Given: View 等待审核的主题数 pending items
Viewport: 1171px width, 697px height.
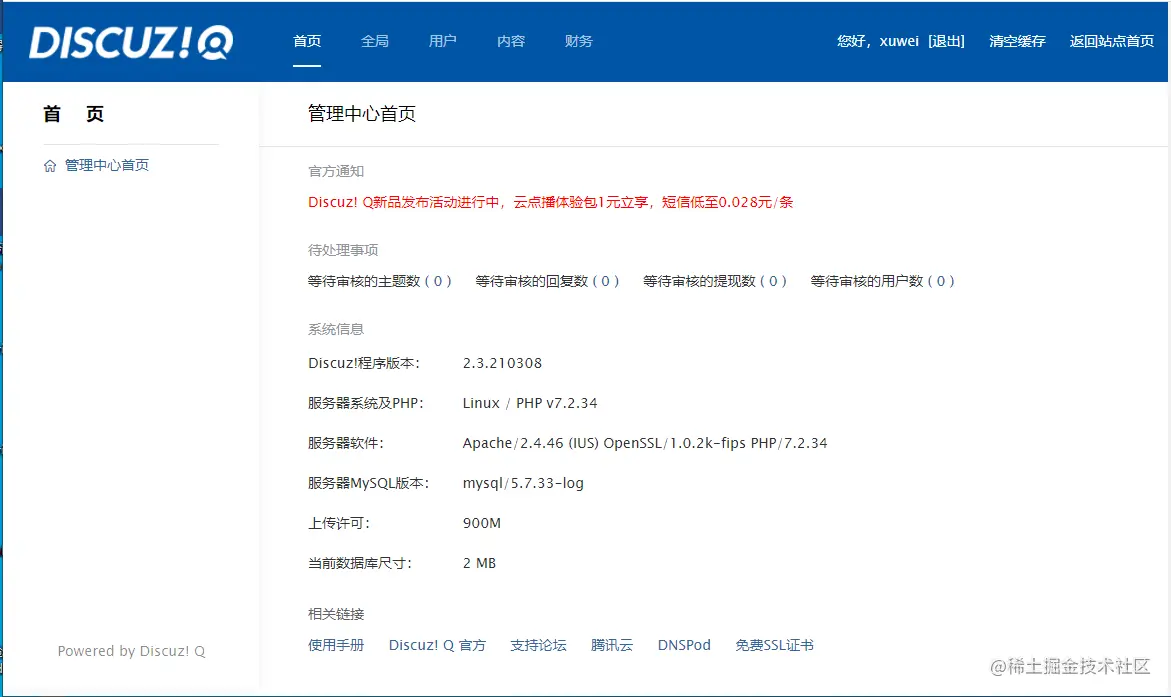Looking at the screenshot, I should (379, 282).
